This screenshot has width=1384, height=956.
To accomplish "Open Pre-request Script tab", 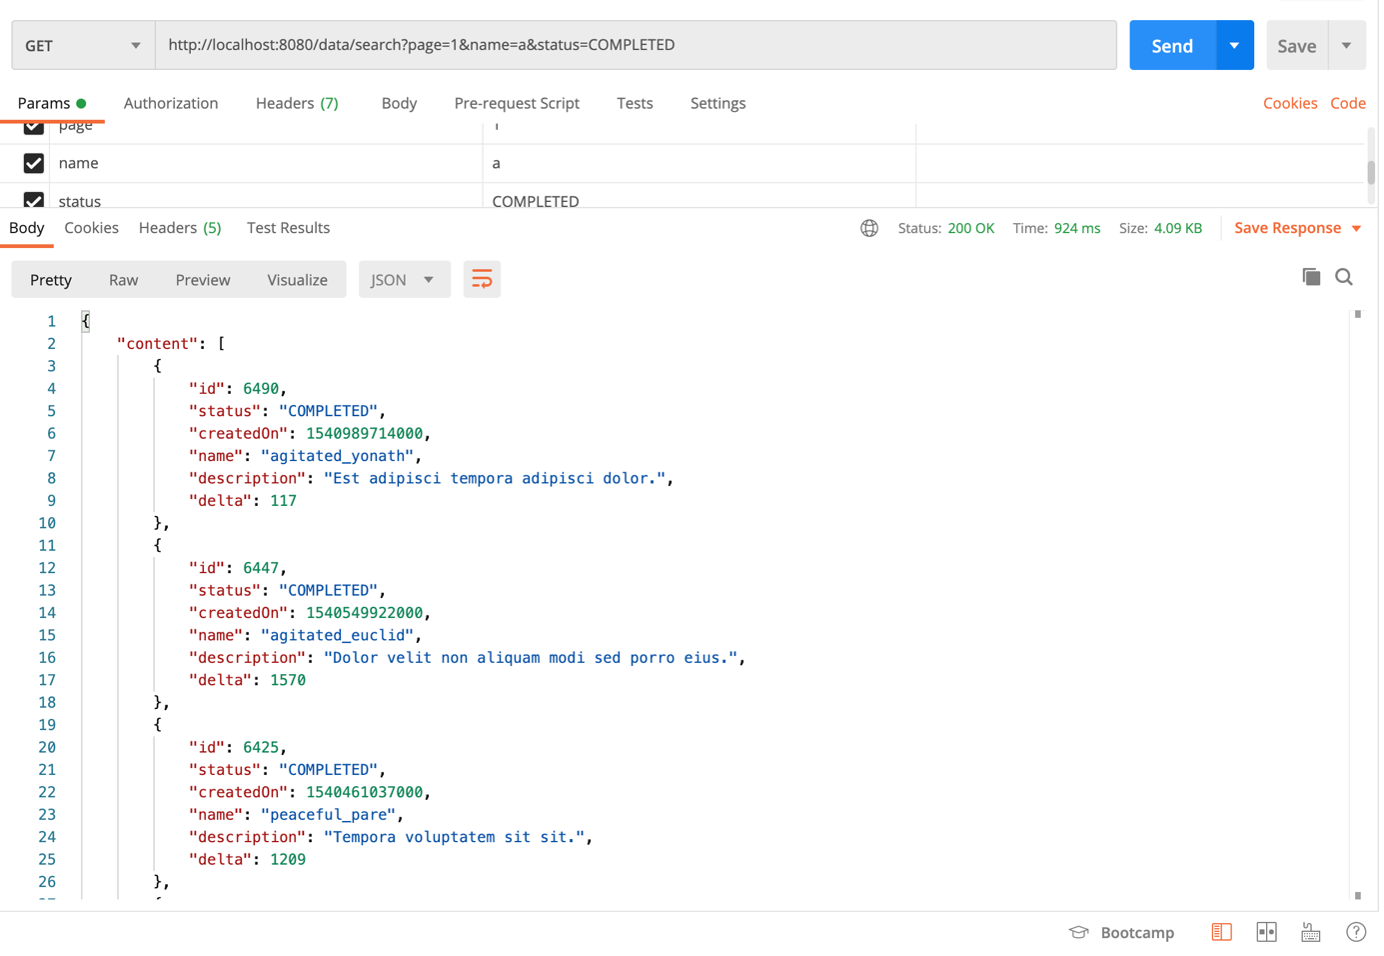I will 517,103.
